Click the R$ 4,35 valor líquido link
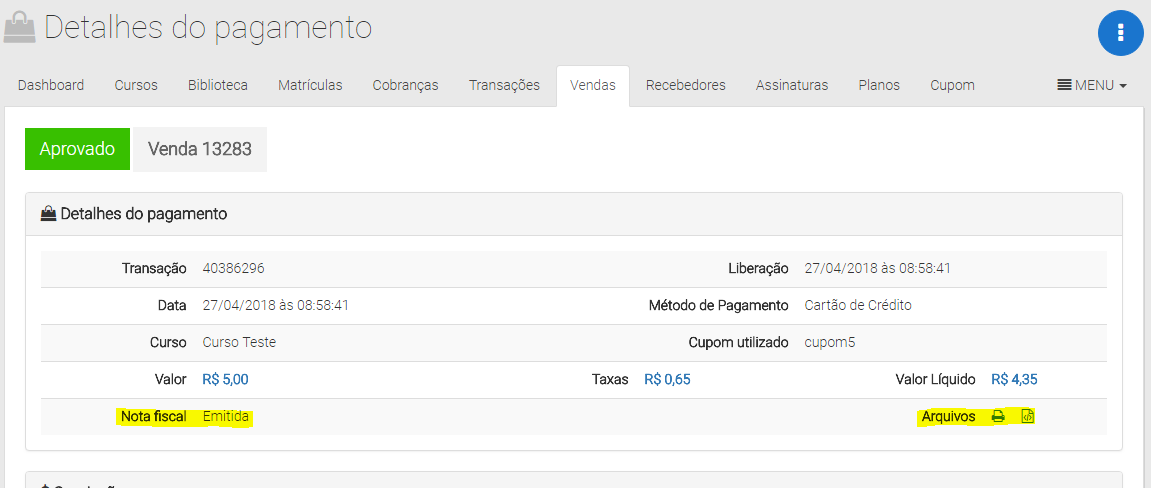This screenshot has width=1151, height=488. click(1014, 379)
